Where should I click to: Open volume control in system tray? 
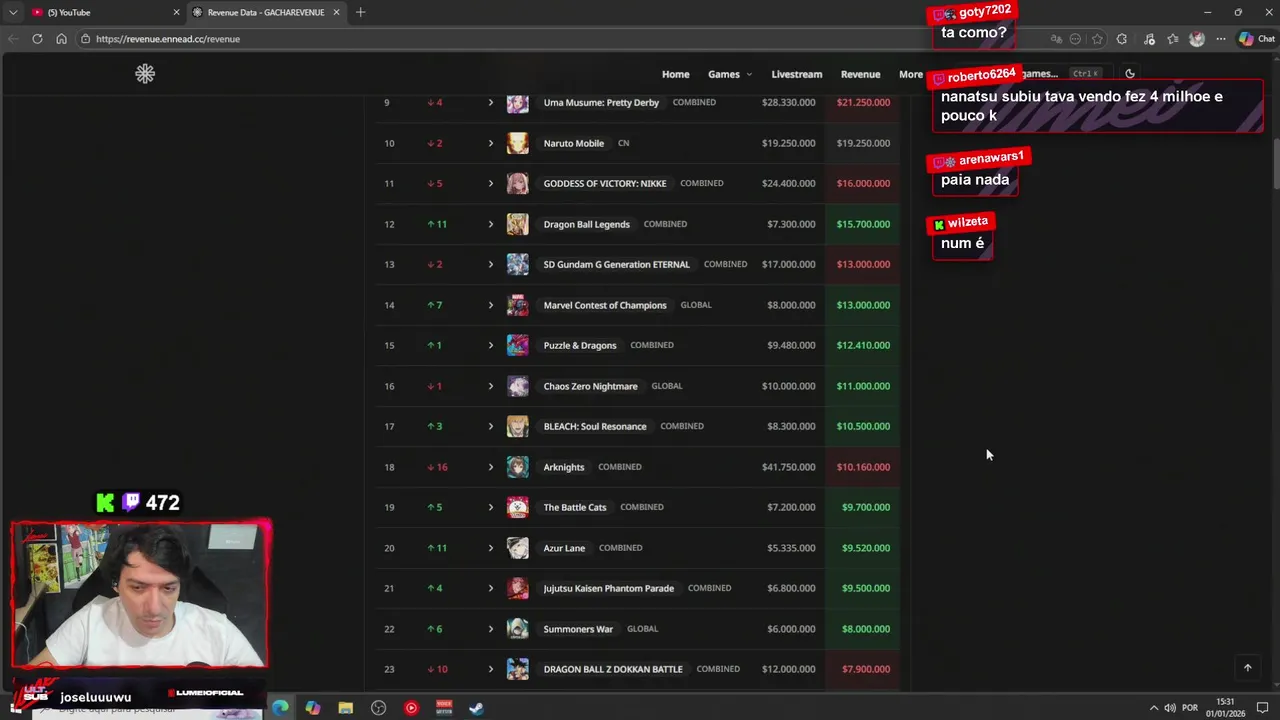click(x=1169, y=708)
